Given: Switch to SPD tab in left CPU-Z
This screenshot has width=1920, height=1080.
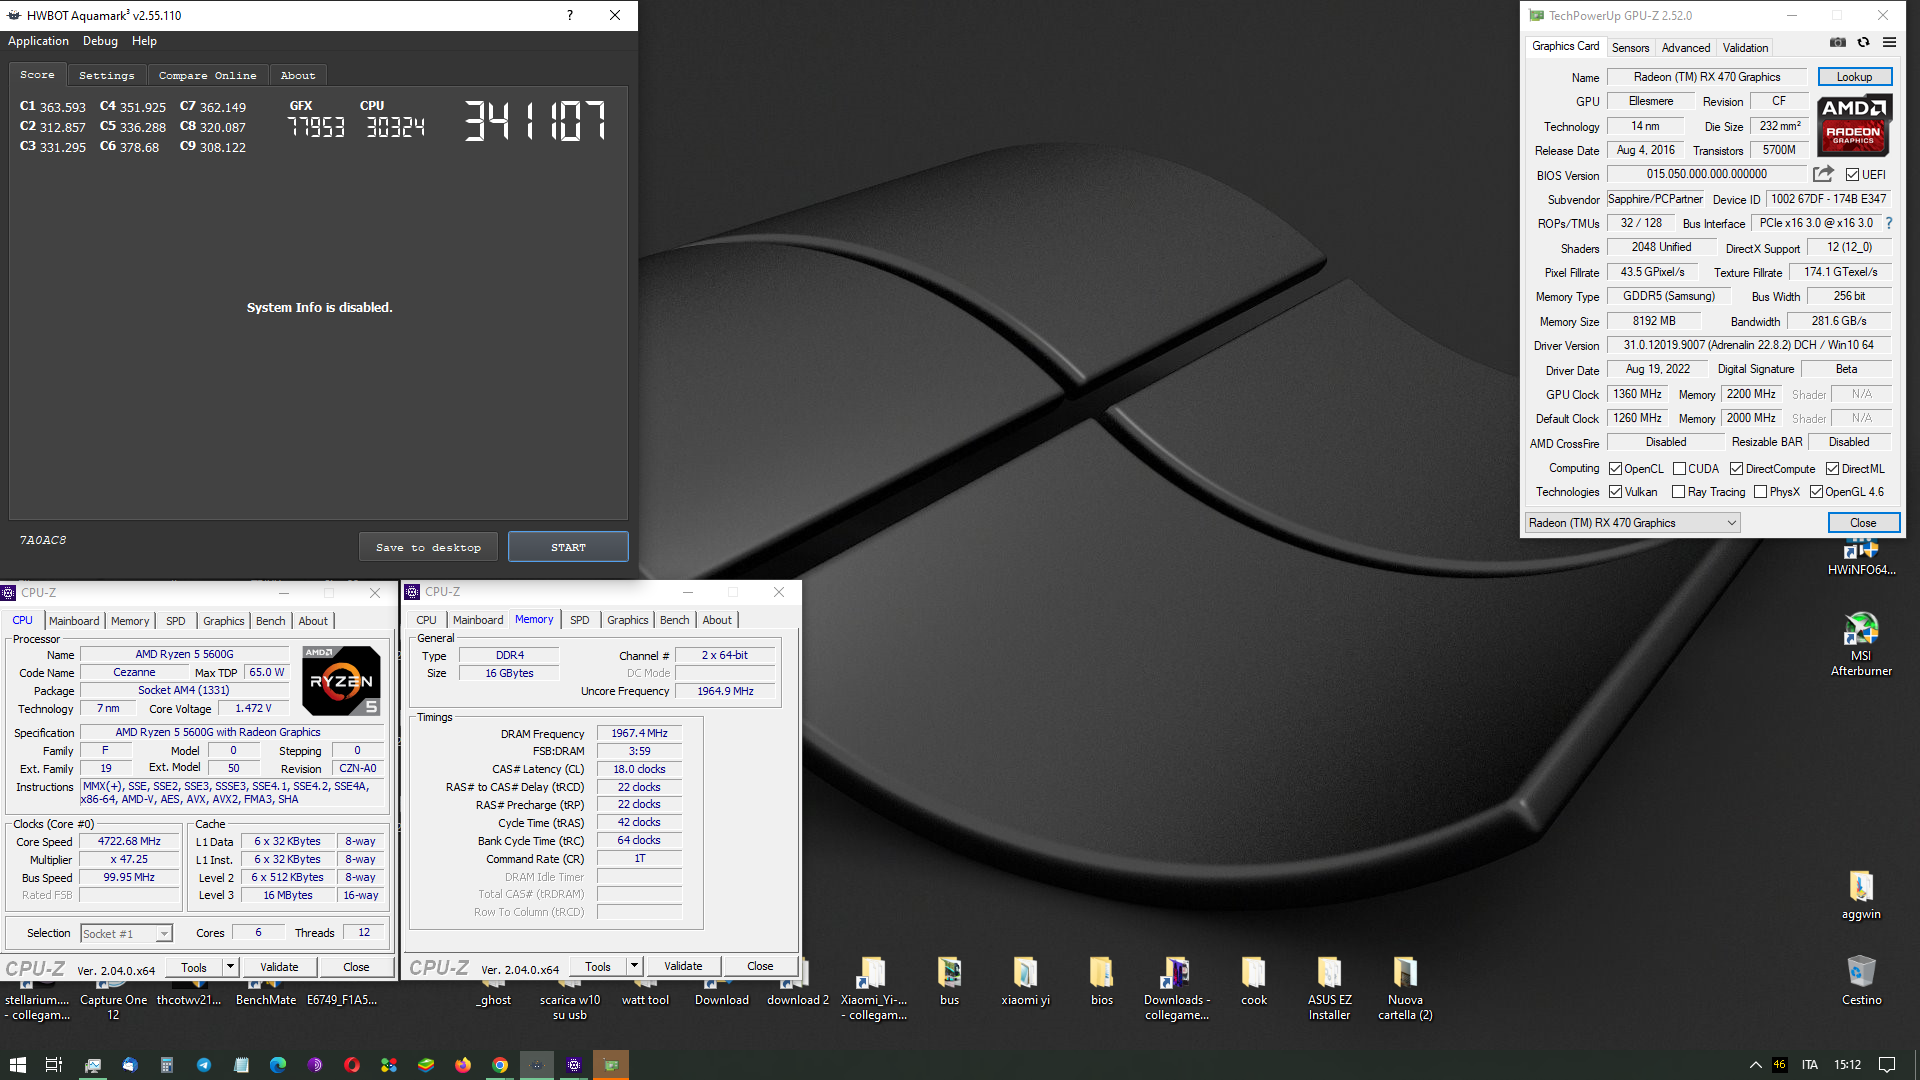Looking at the screenshot, I should pyautogui.click(x=175, y=621).
